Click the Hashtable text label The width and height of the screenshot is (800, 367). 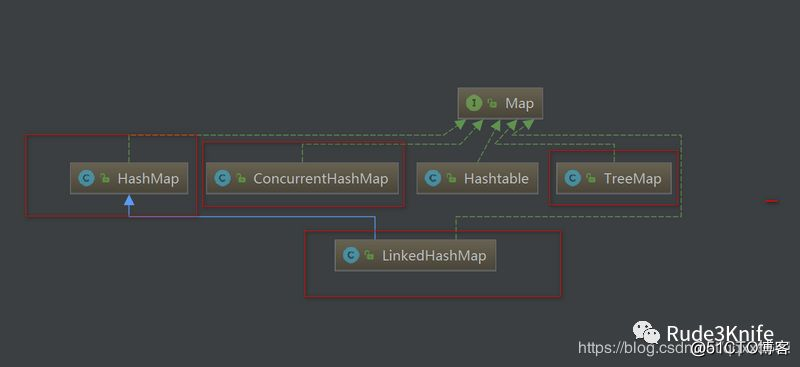[x=496, y=179]
